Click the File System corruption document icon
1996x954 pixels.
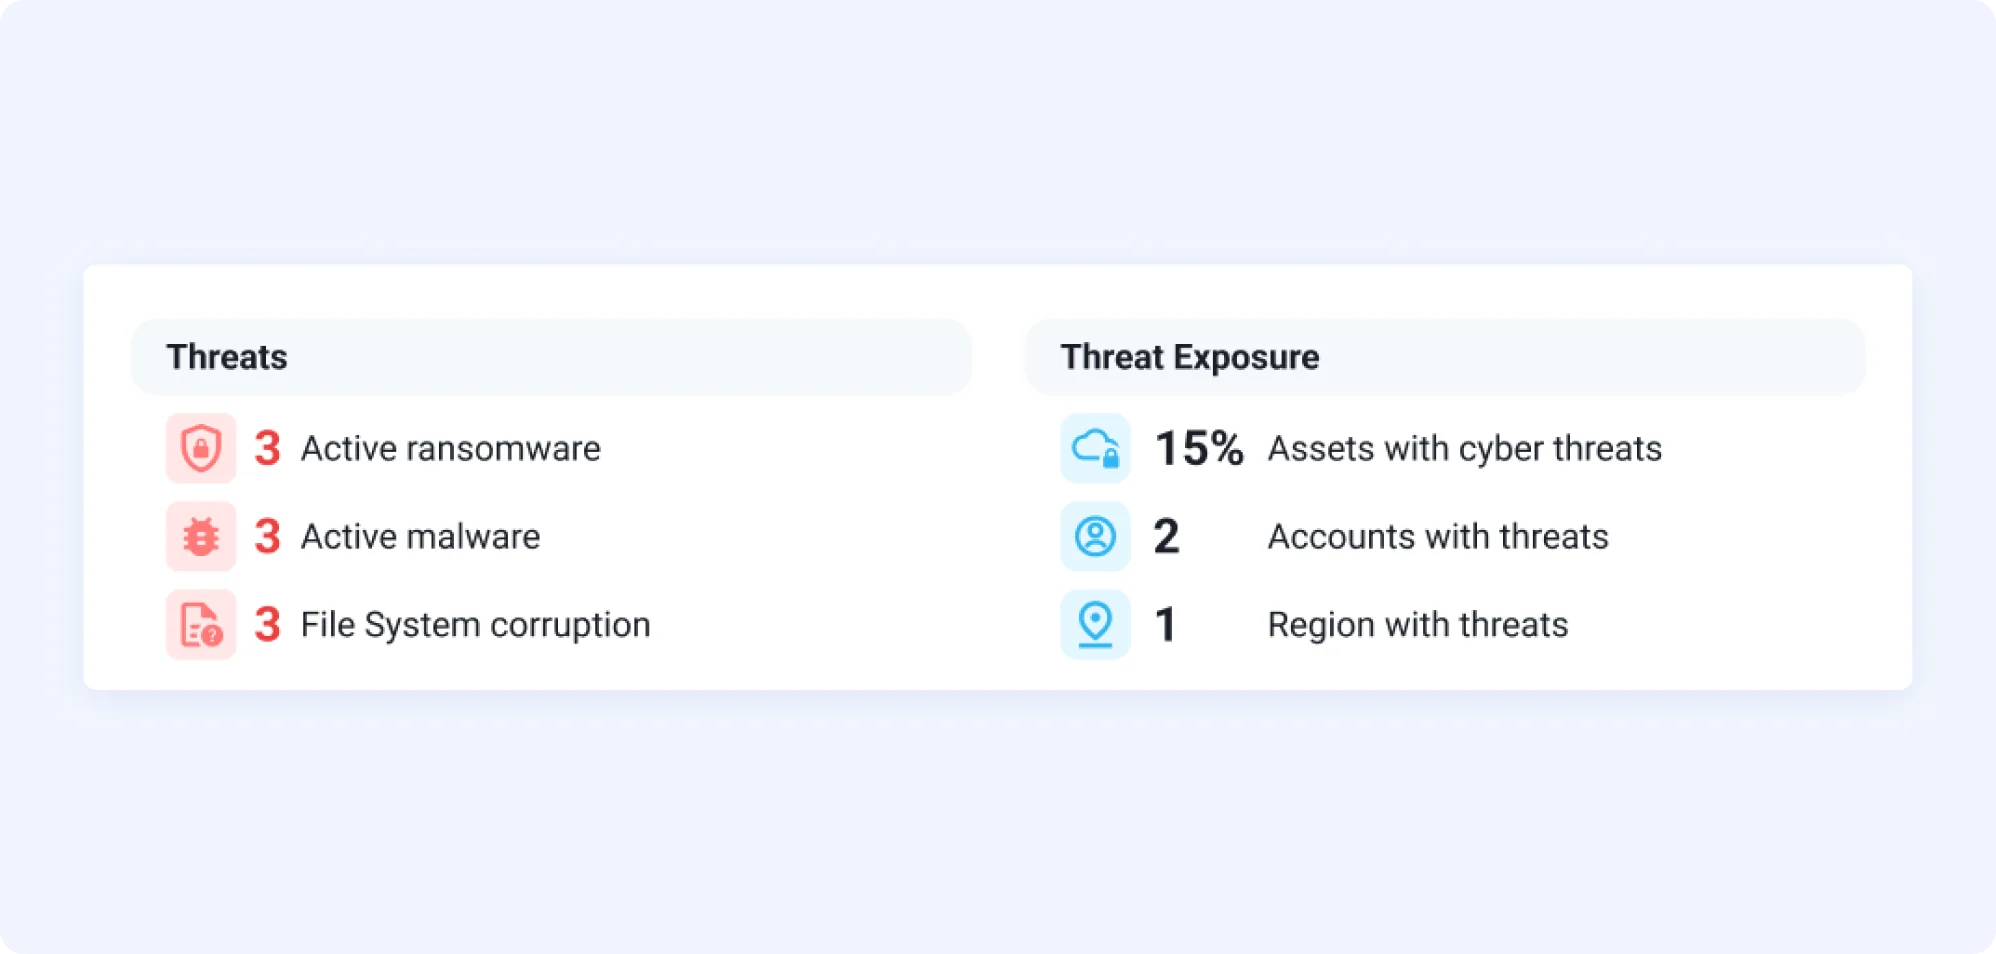pyautogui.click(x=201, y=624)
